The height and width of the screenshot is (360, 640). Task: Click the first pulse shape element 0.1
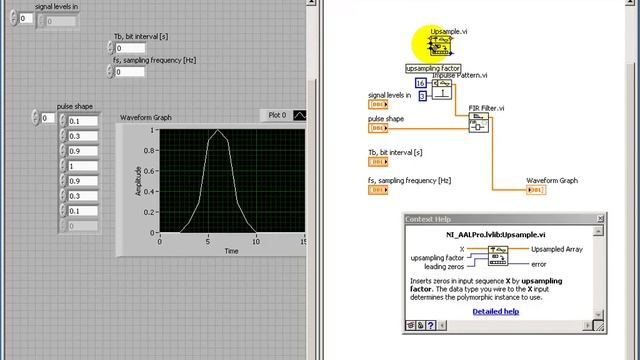click(83, 121)
